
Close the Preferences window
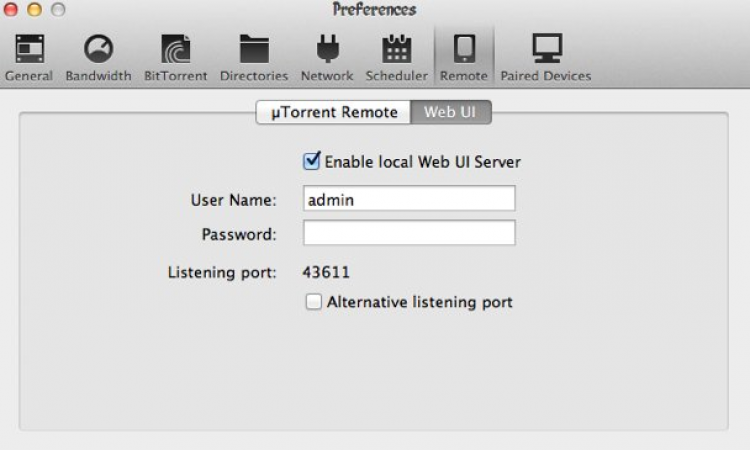[x=11, y=9]
